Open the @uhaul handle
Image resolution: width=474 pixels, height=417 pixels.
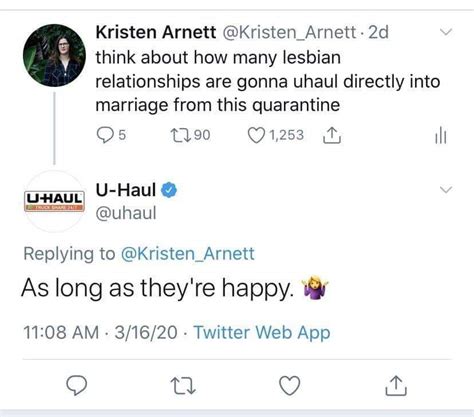point(126,213)
